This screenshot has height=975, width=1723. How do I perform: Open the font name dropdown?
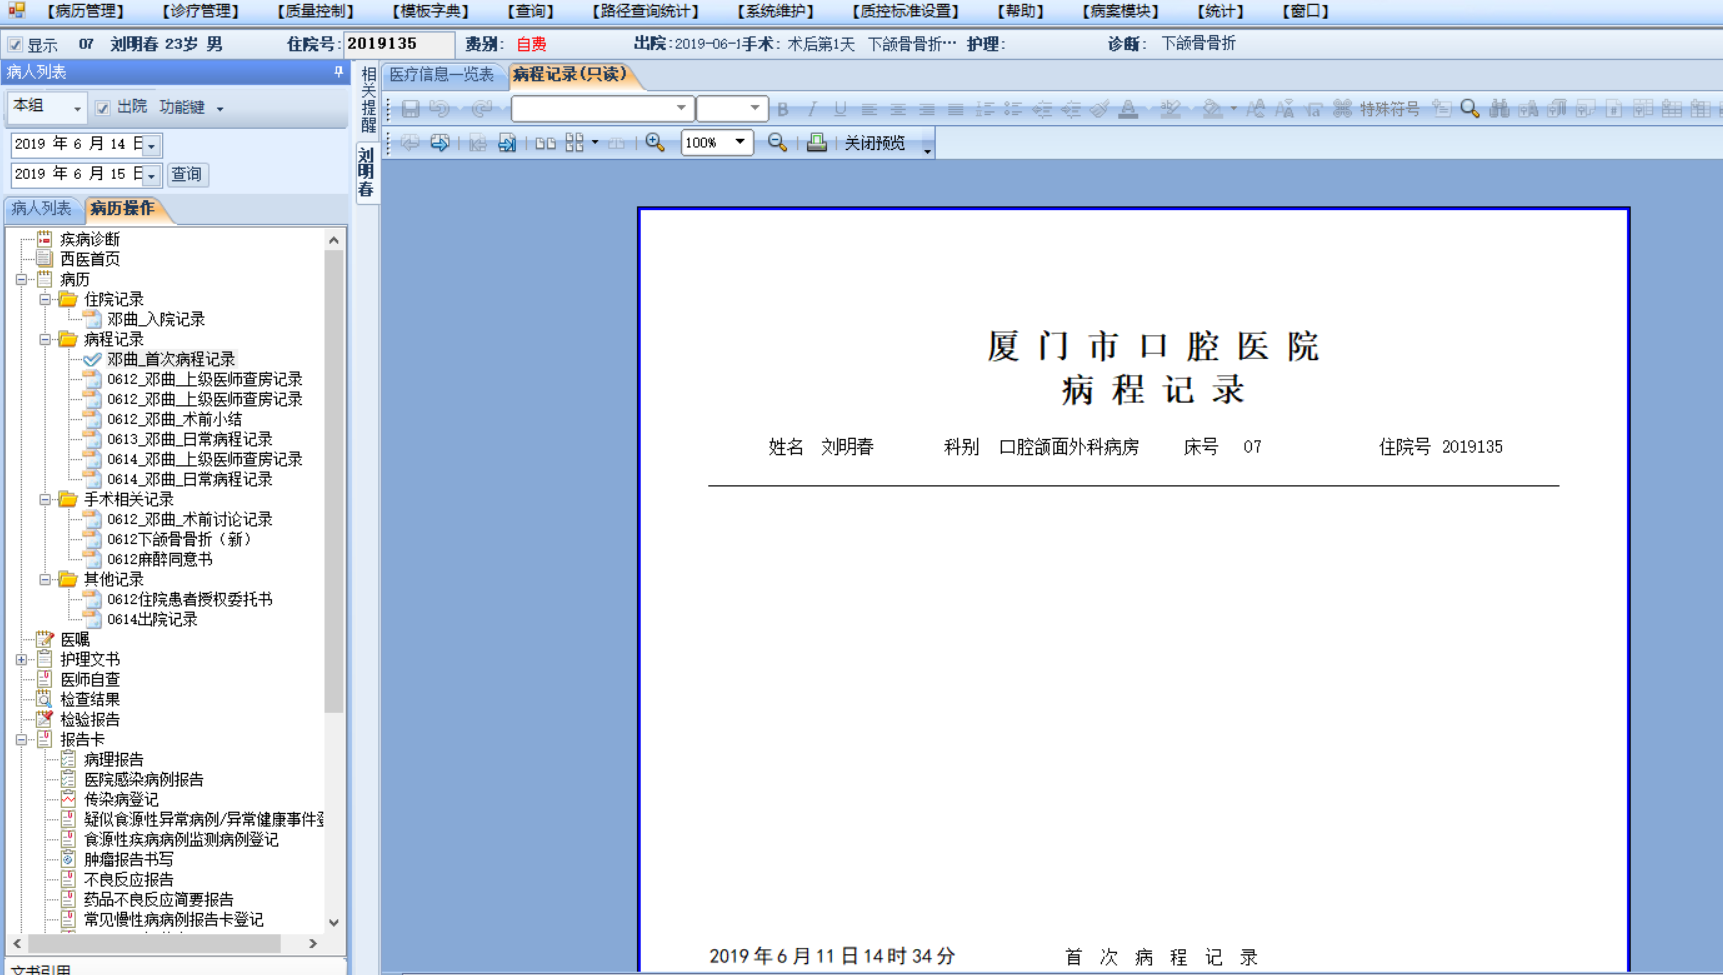tap(681, 109)
